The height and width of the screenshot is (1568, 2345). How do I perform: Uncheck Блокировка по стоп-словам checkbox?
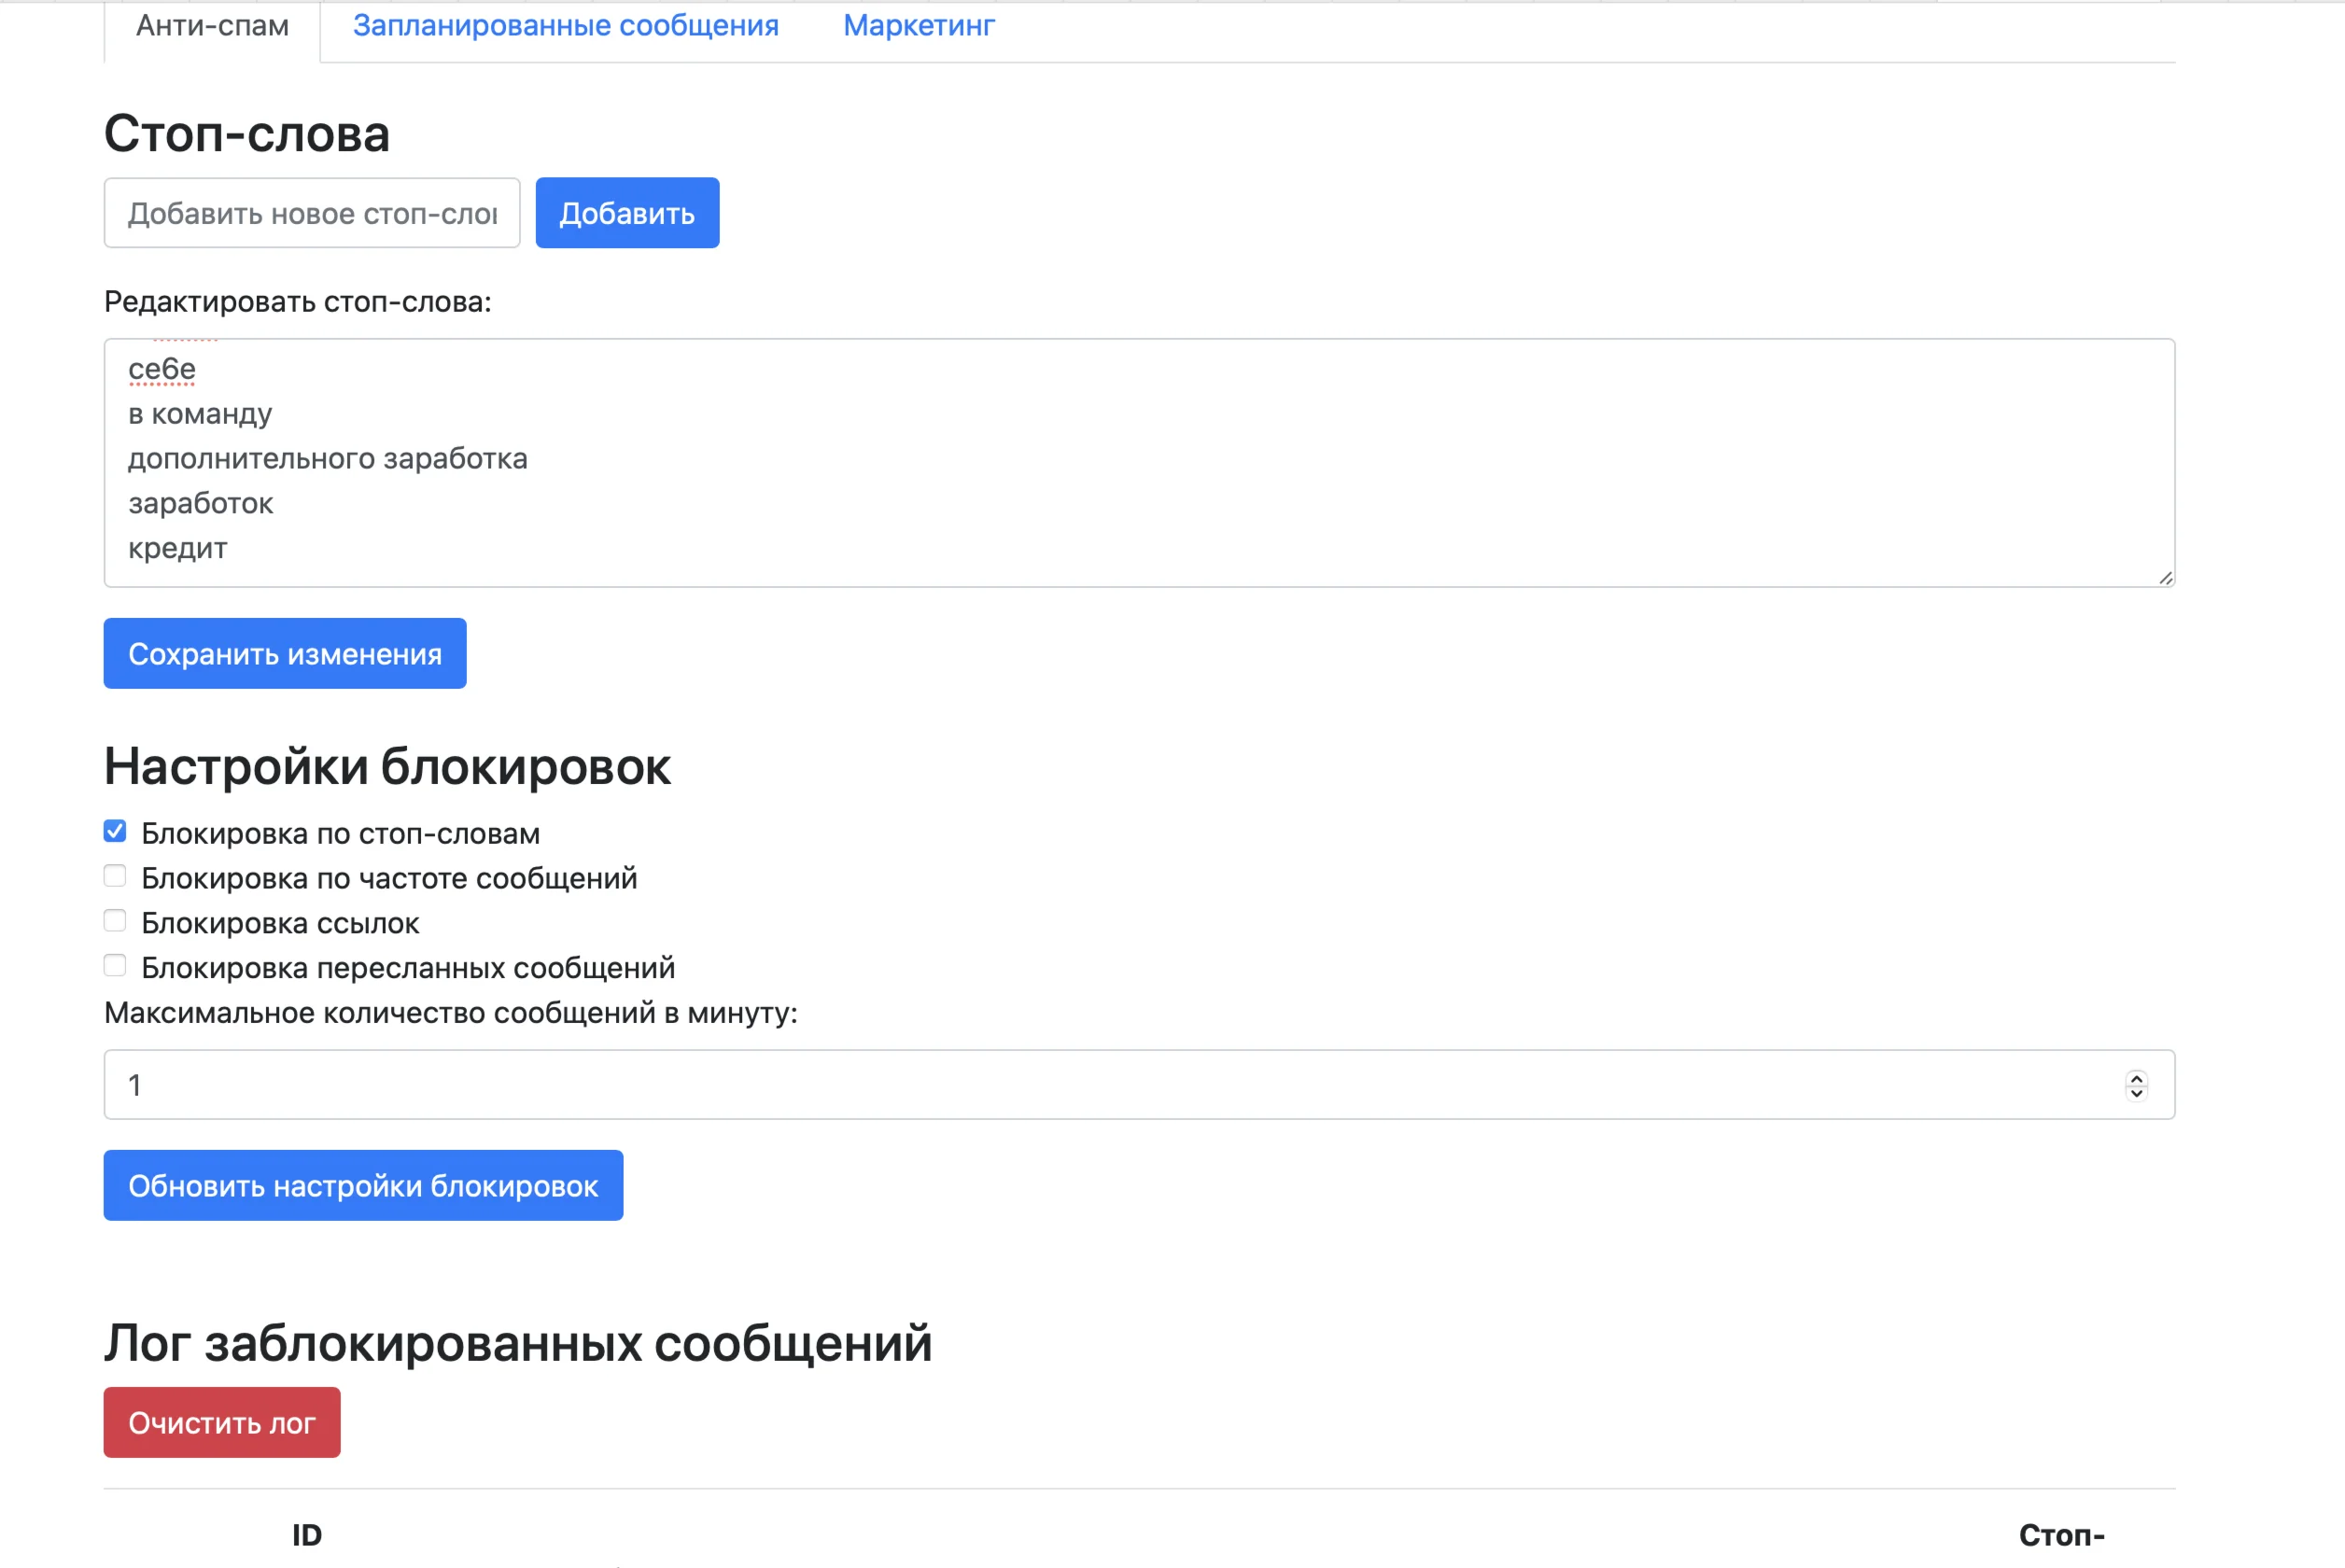115,832
